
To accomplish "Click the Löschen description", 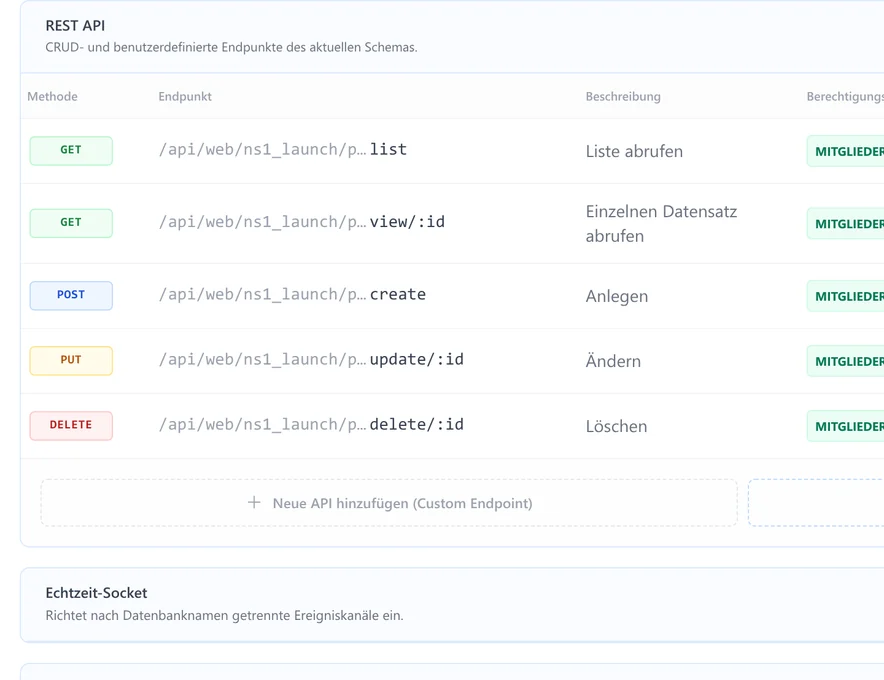I will tap(616, 426).
